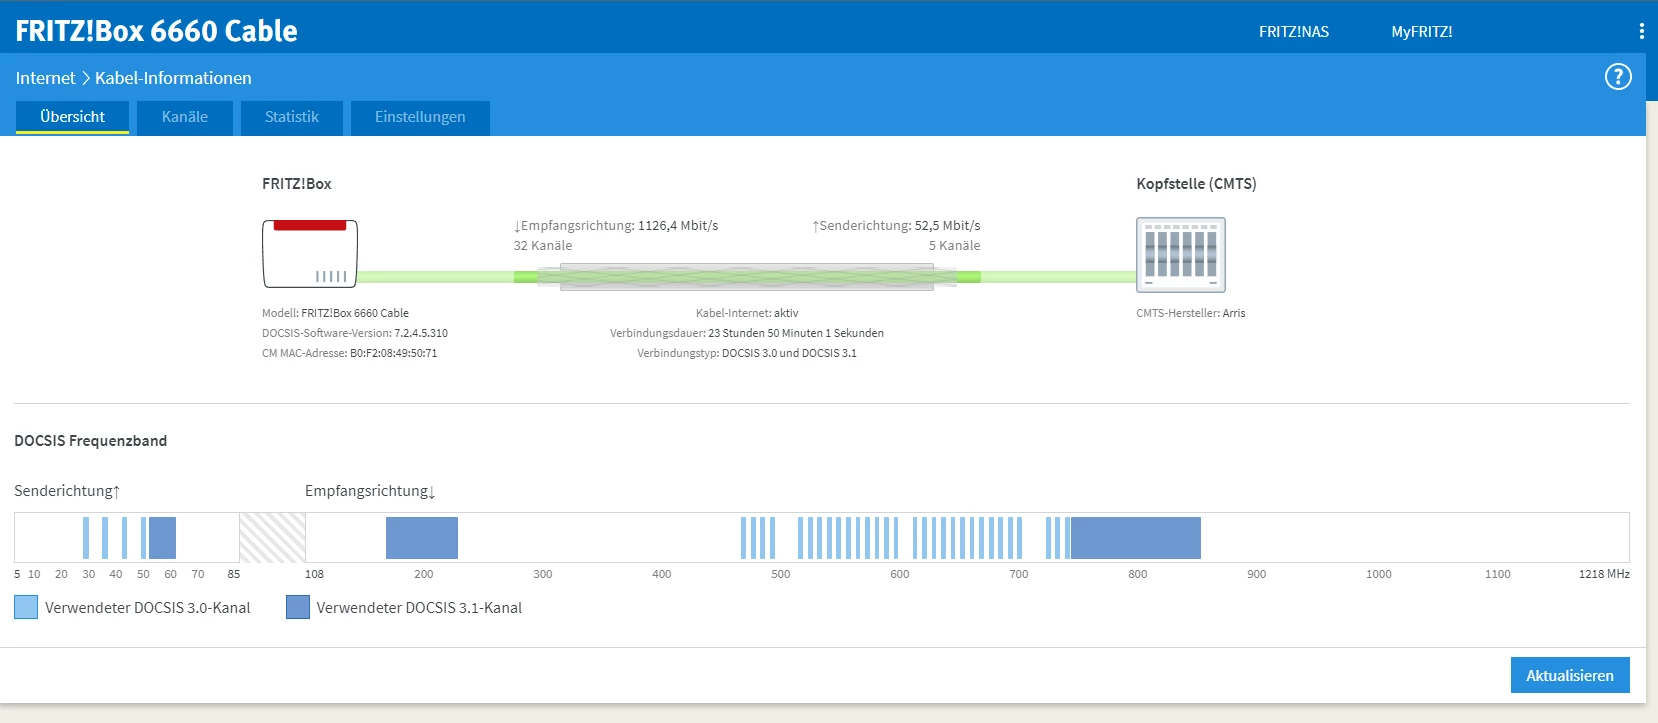Click the 'Modell: FRITZ!Box 6660 Cable' line
Screen dimensions: 1658x723
pos(335,313)
